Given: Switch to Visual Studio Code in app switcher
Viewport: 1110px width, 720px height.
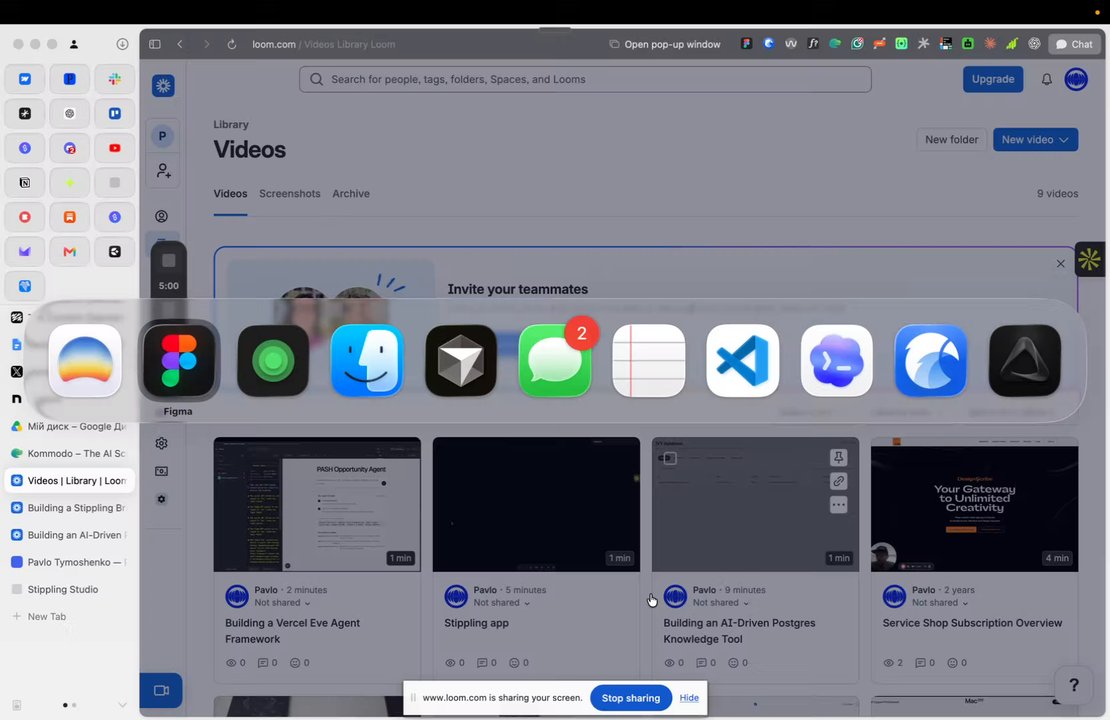Looking at the screenshot, I should 743,360.
